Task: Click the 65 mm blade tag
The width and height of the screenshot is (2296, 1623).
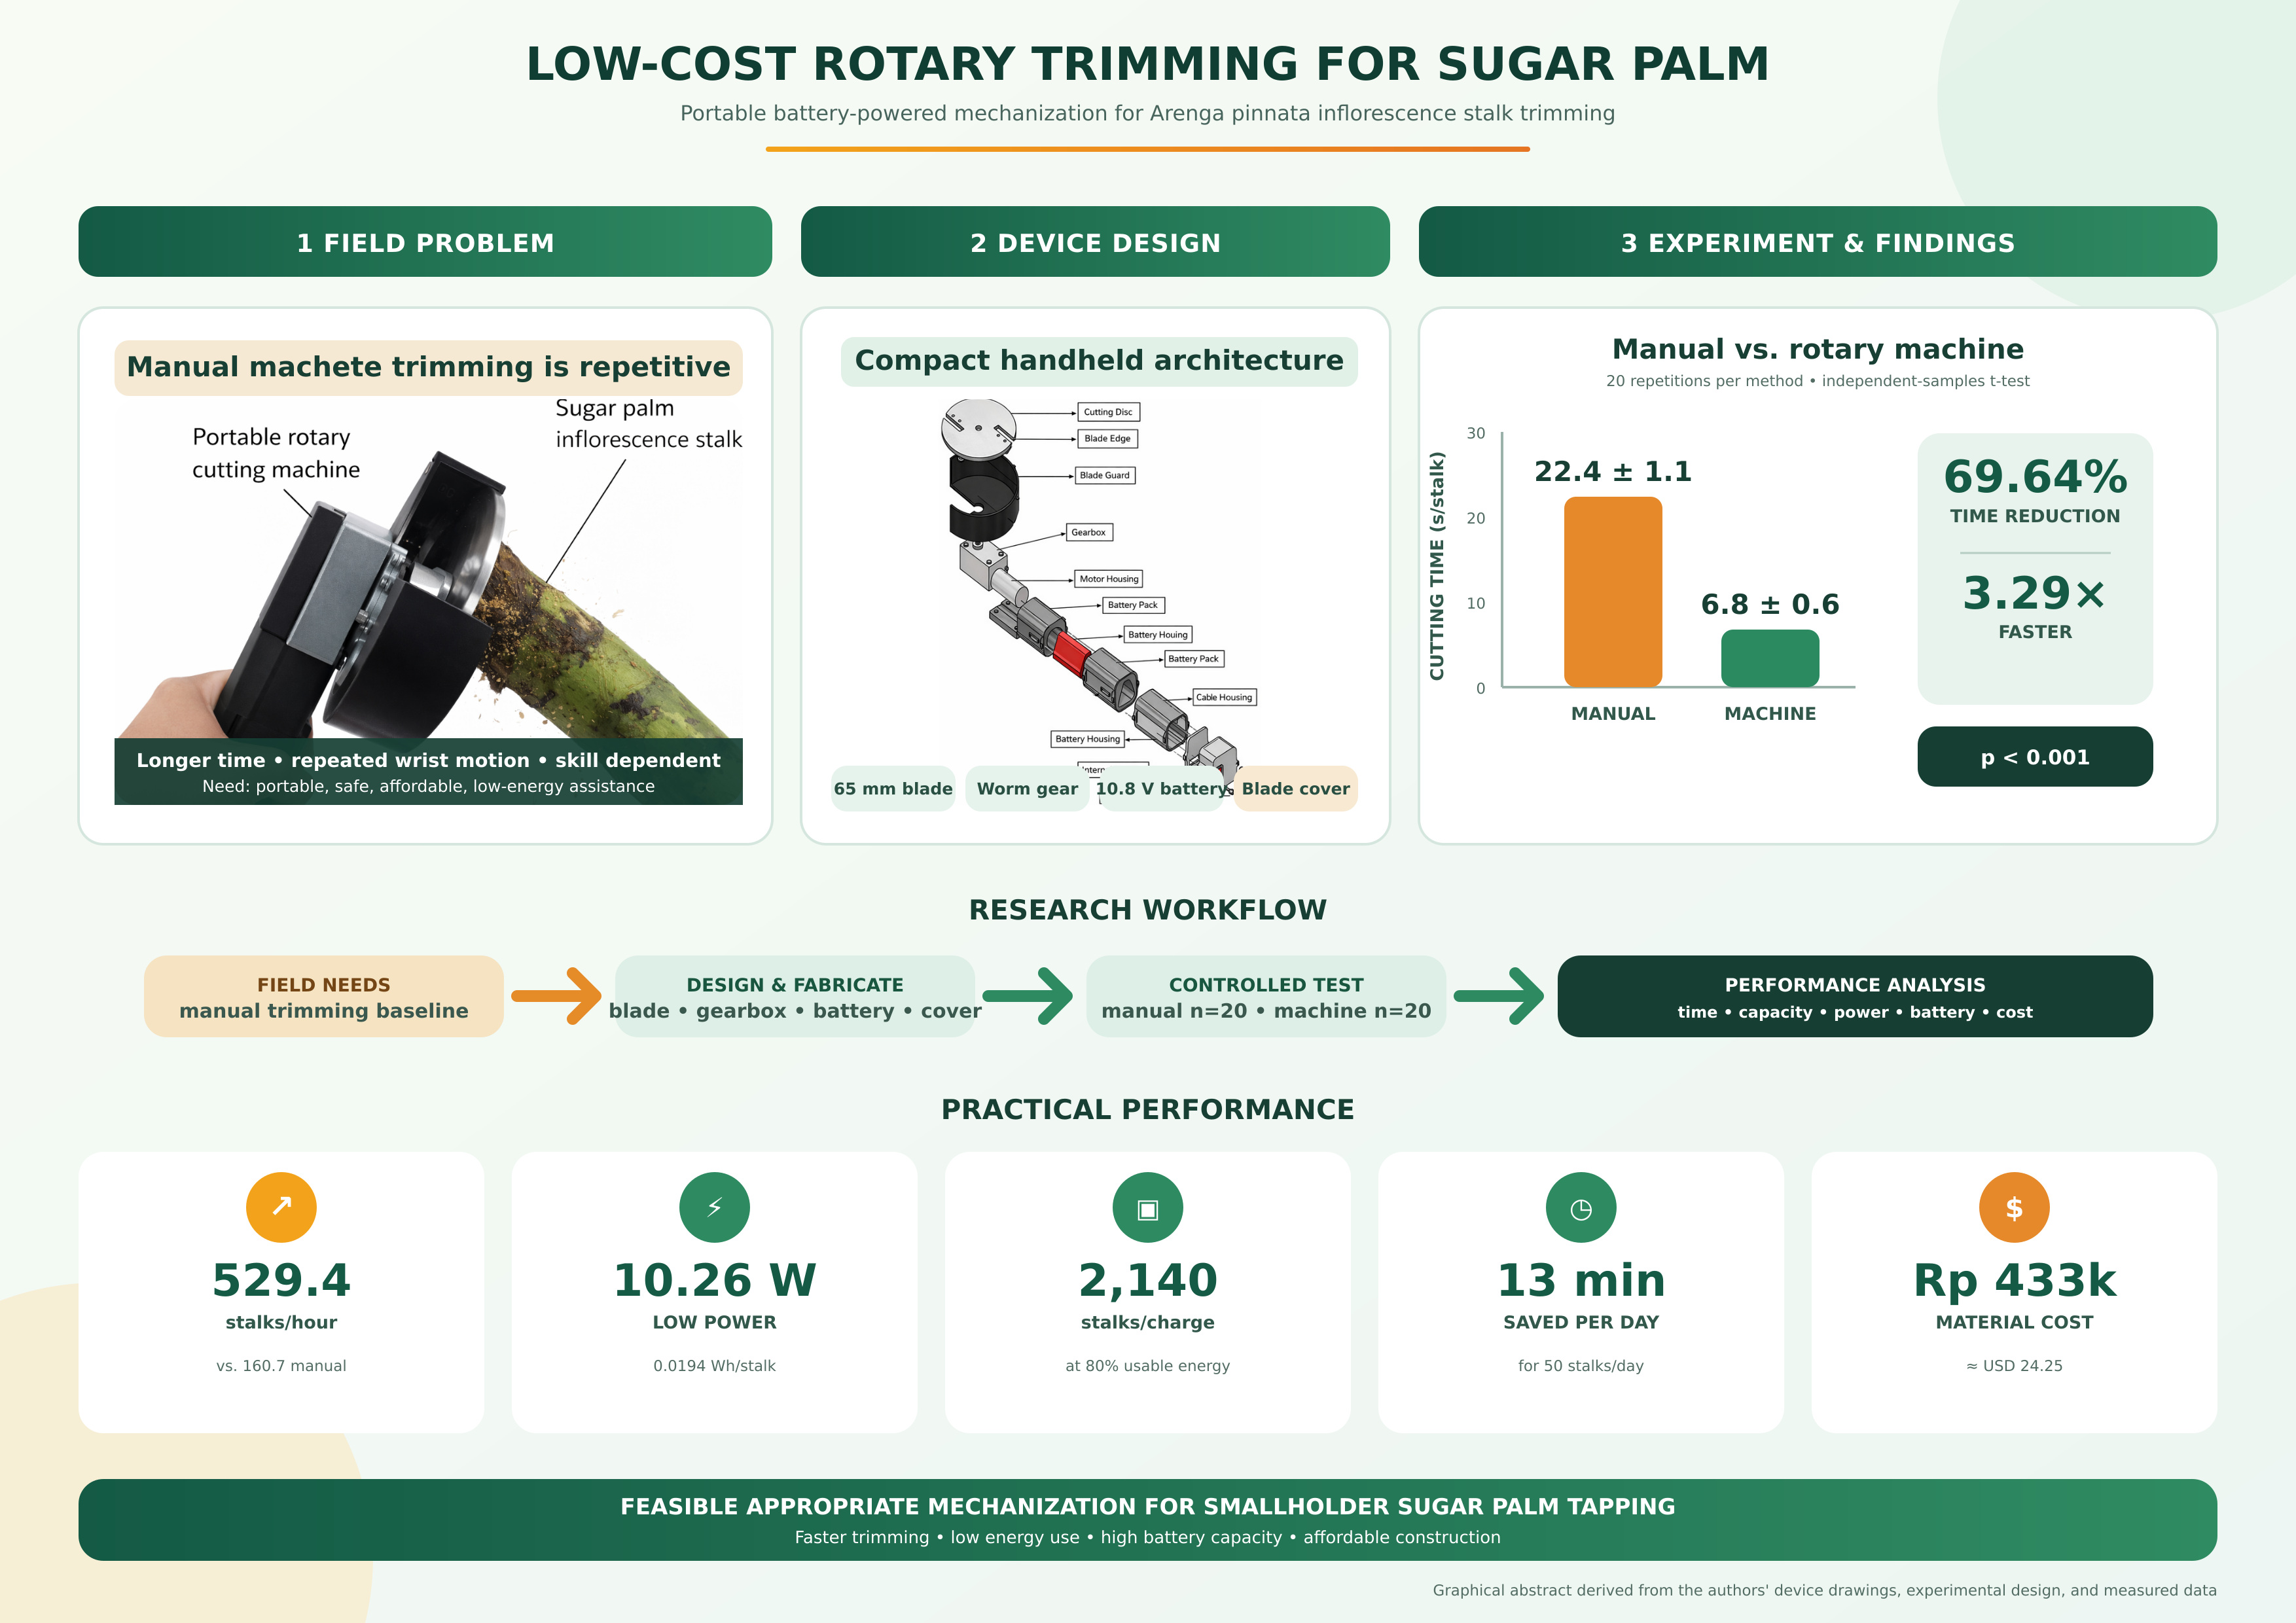Action: click(893, 788)
